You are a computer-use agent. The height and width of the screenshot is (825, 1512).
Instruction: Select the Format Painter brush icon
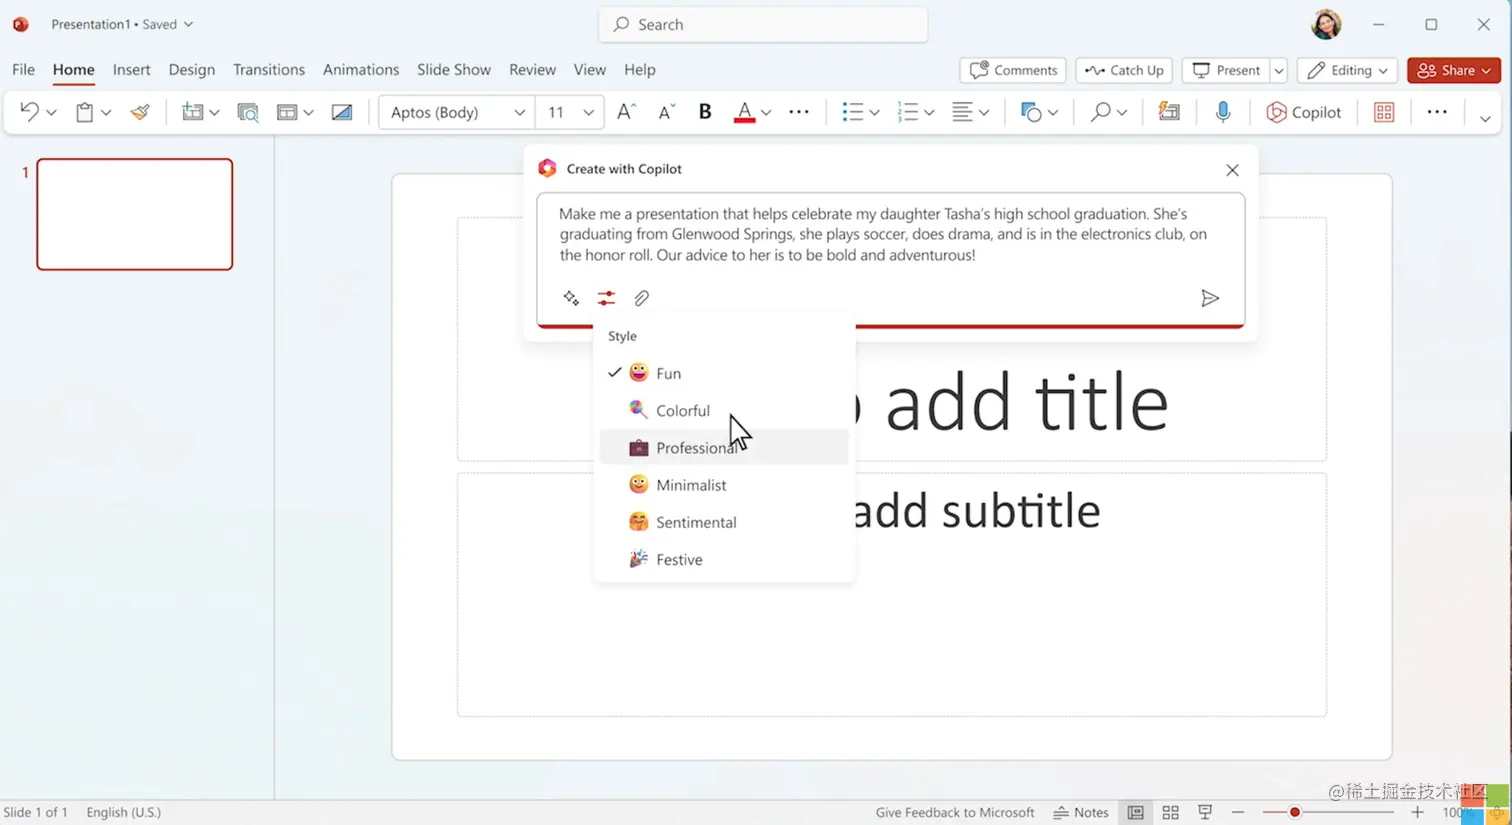(x=140, y=112)
